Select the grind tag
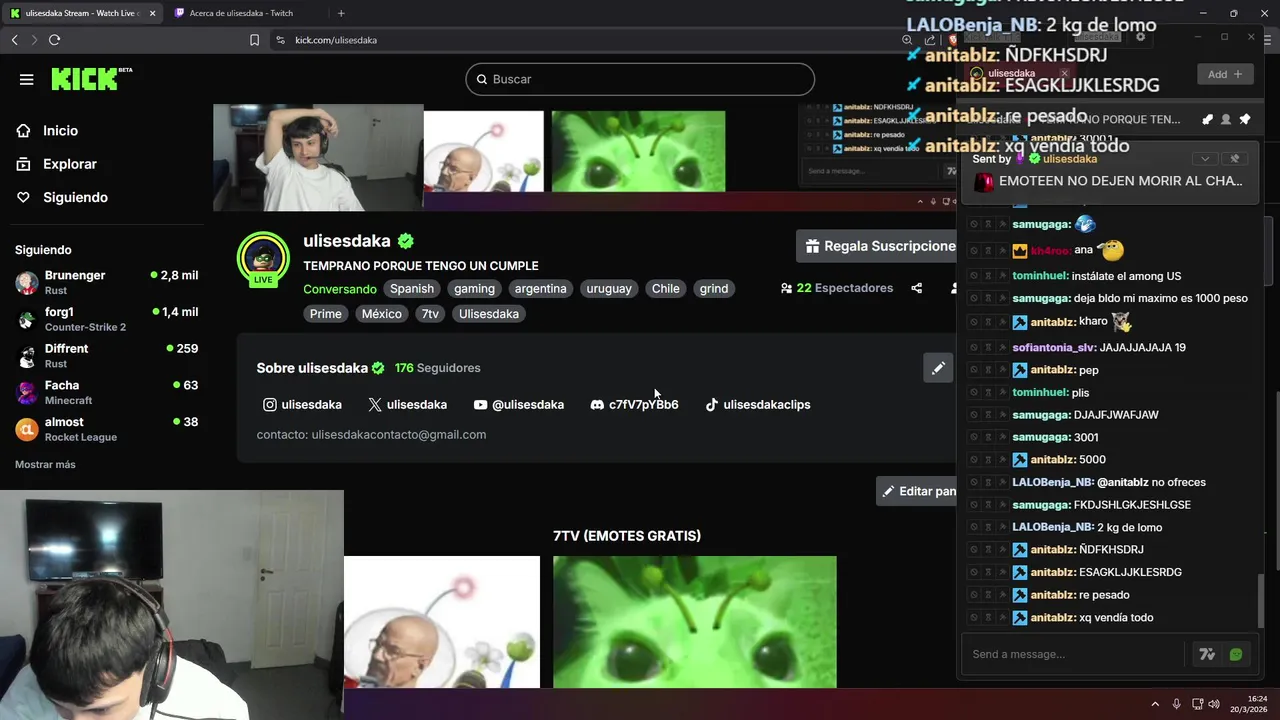The image size is (1280, 720). pos(714,288)
